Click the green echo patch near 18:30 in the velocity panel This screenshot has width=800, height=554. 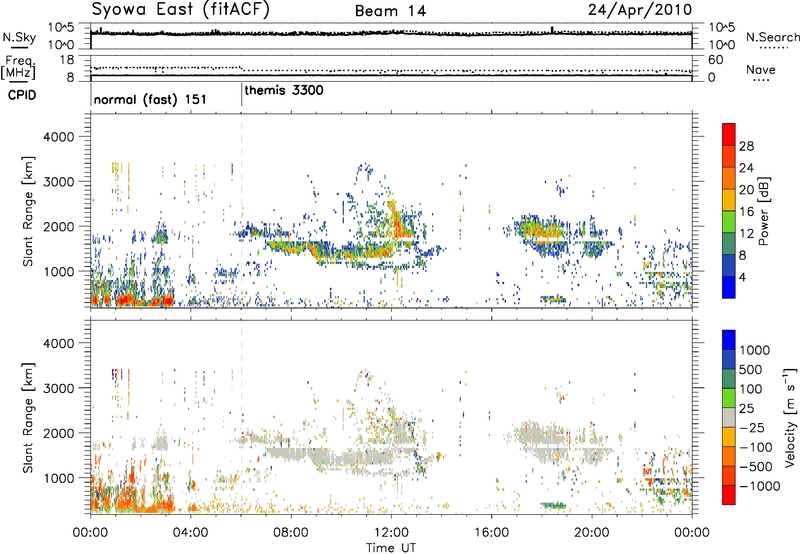[x=554, y=506]
